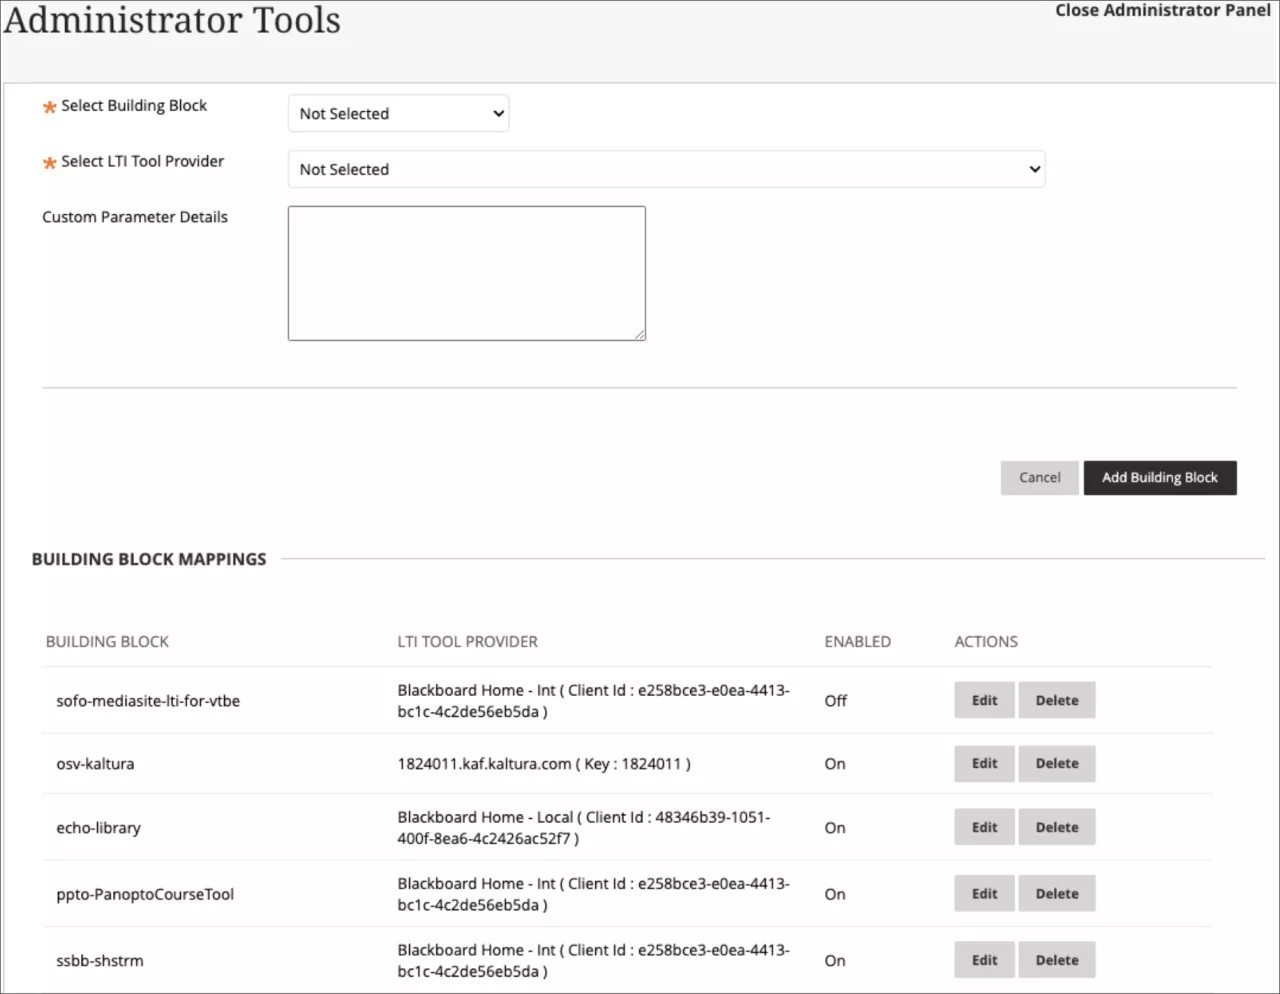This screenshot has width=1280, height=994.
Task: Delete the echo-library mapping
Action: (1056, 827)
